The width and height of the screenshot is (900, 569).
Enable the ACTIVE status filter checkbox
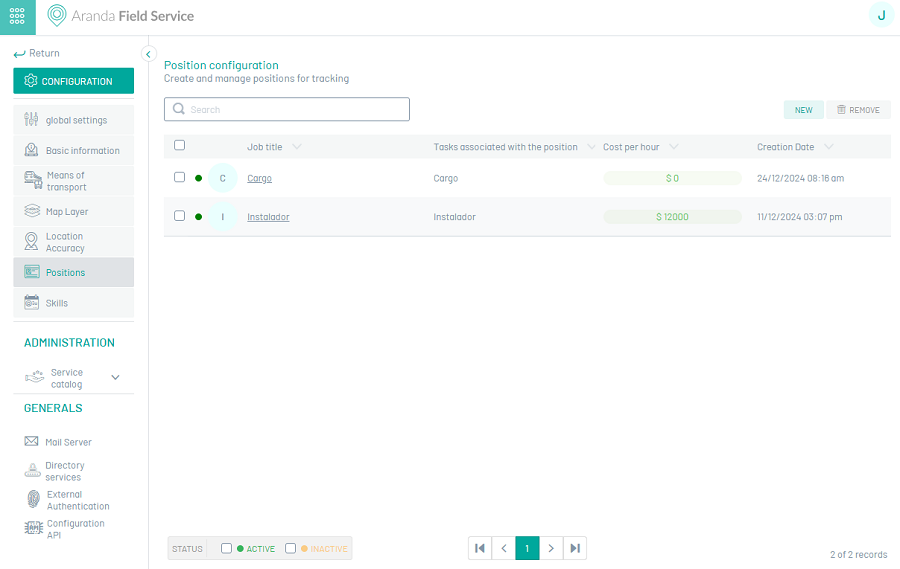[227, 548]
